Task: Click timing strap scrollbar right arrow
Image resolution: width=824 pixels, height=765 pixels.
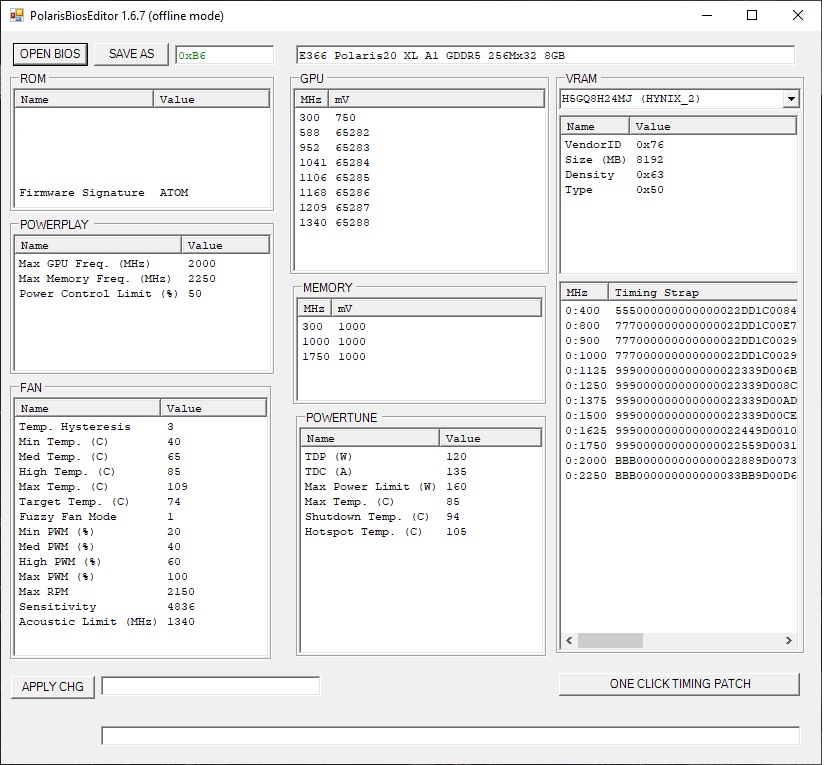Action: (789, 640)
